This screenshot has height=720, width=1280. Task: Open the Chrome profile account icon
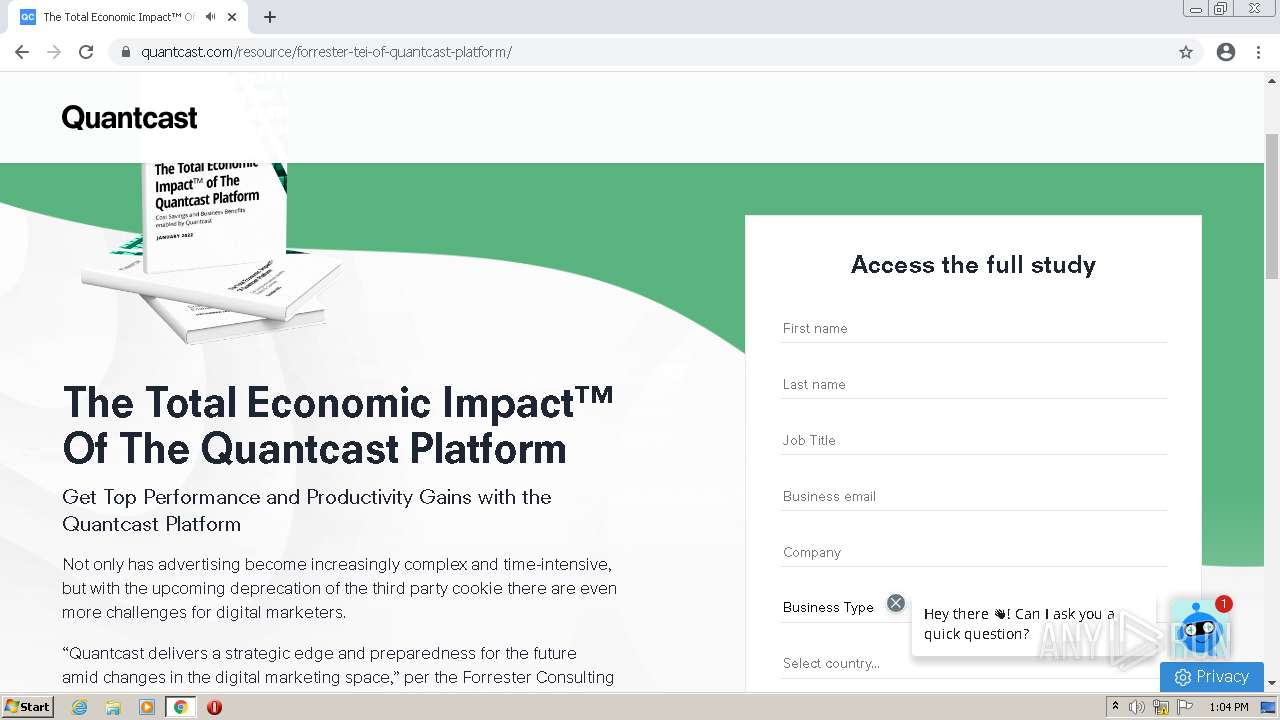pyautogui.click(x=1226, y=52)
